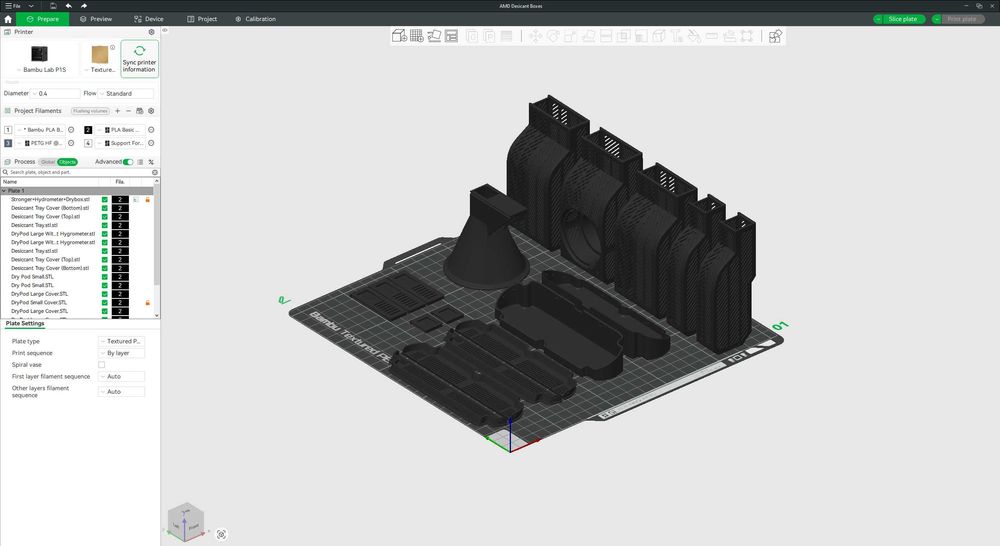Edit filament 2 preset icon
The width and height of the screenshot is (1000, 546).
tap(151, 129)
